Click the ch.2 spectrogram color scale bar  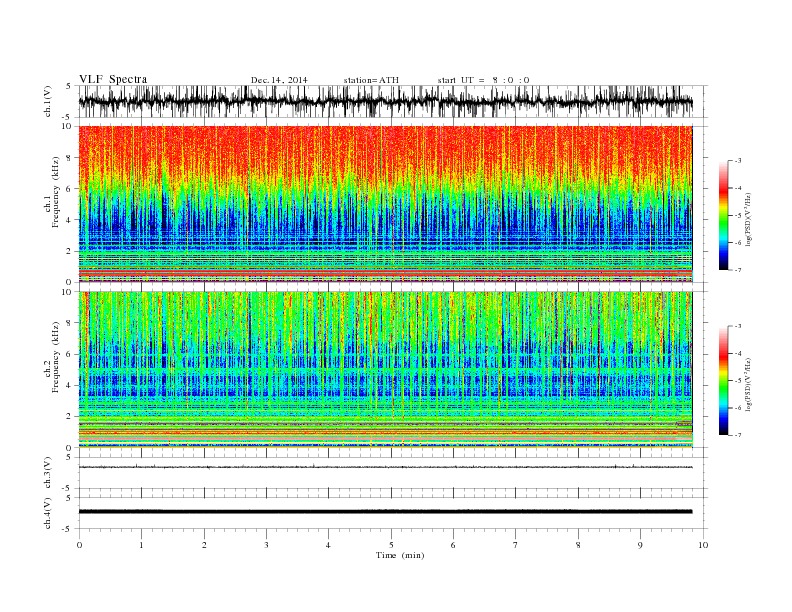pyautogui.click(x=723, y=381)
